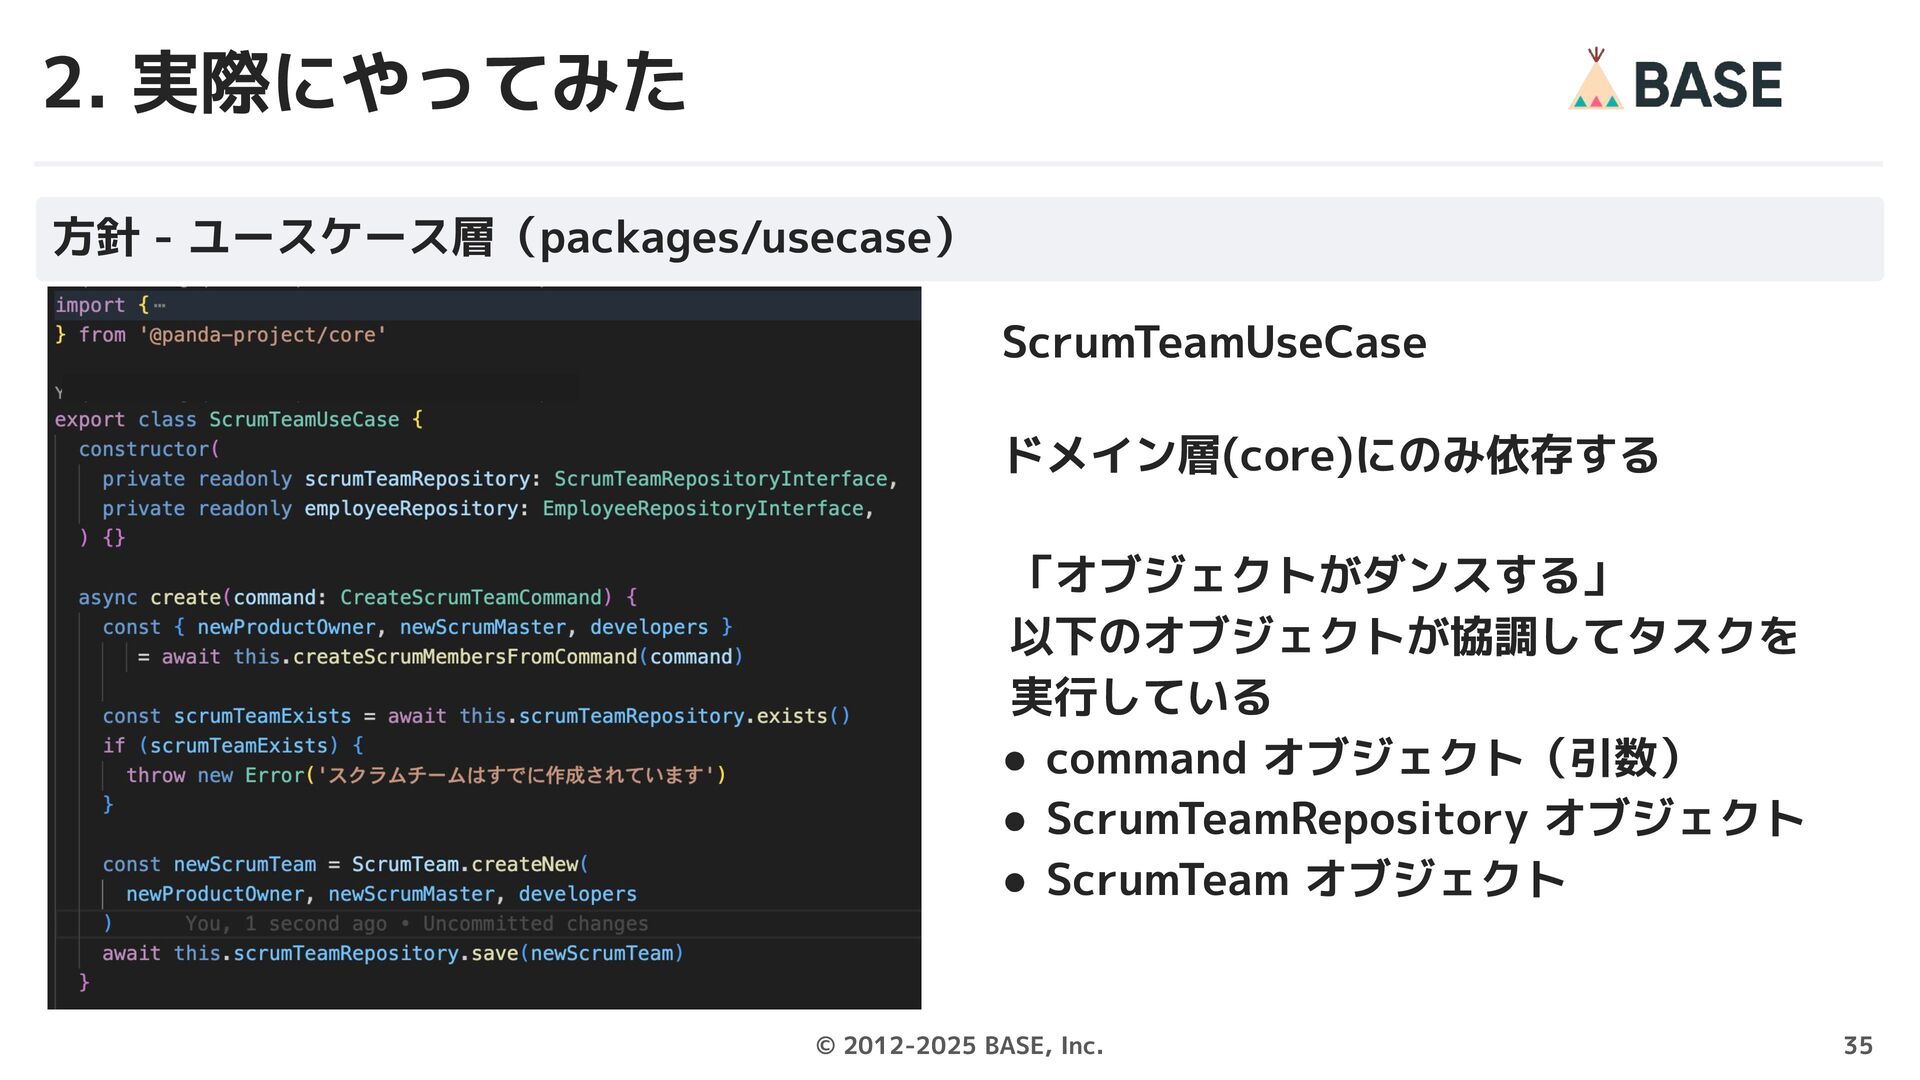
Task: Click the 'Uncommitted changes' git blame annotation
Action: [x=535, y=924]
